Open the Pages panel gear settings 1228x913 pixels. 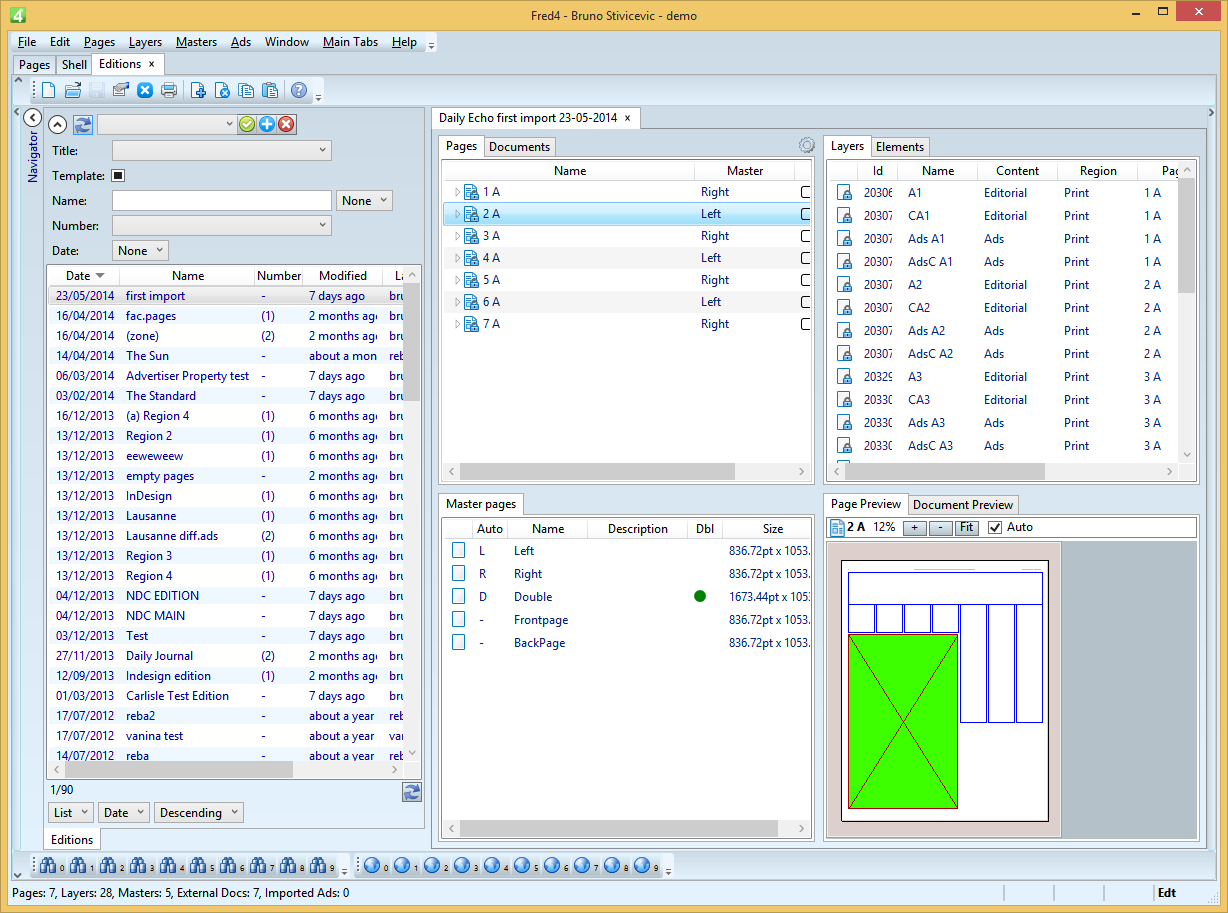point(807,146)
